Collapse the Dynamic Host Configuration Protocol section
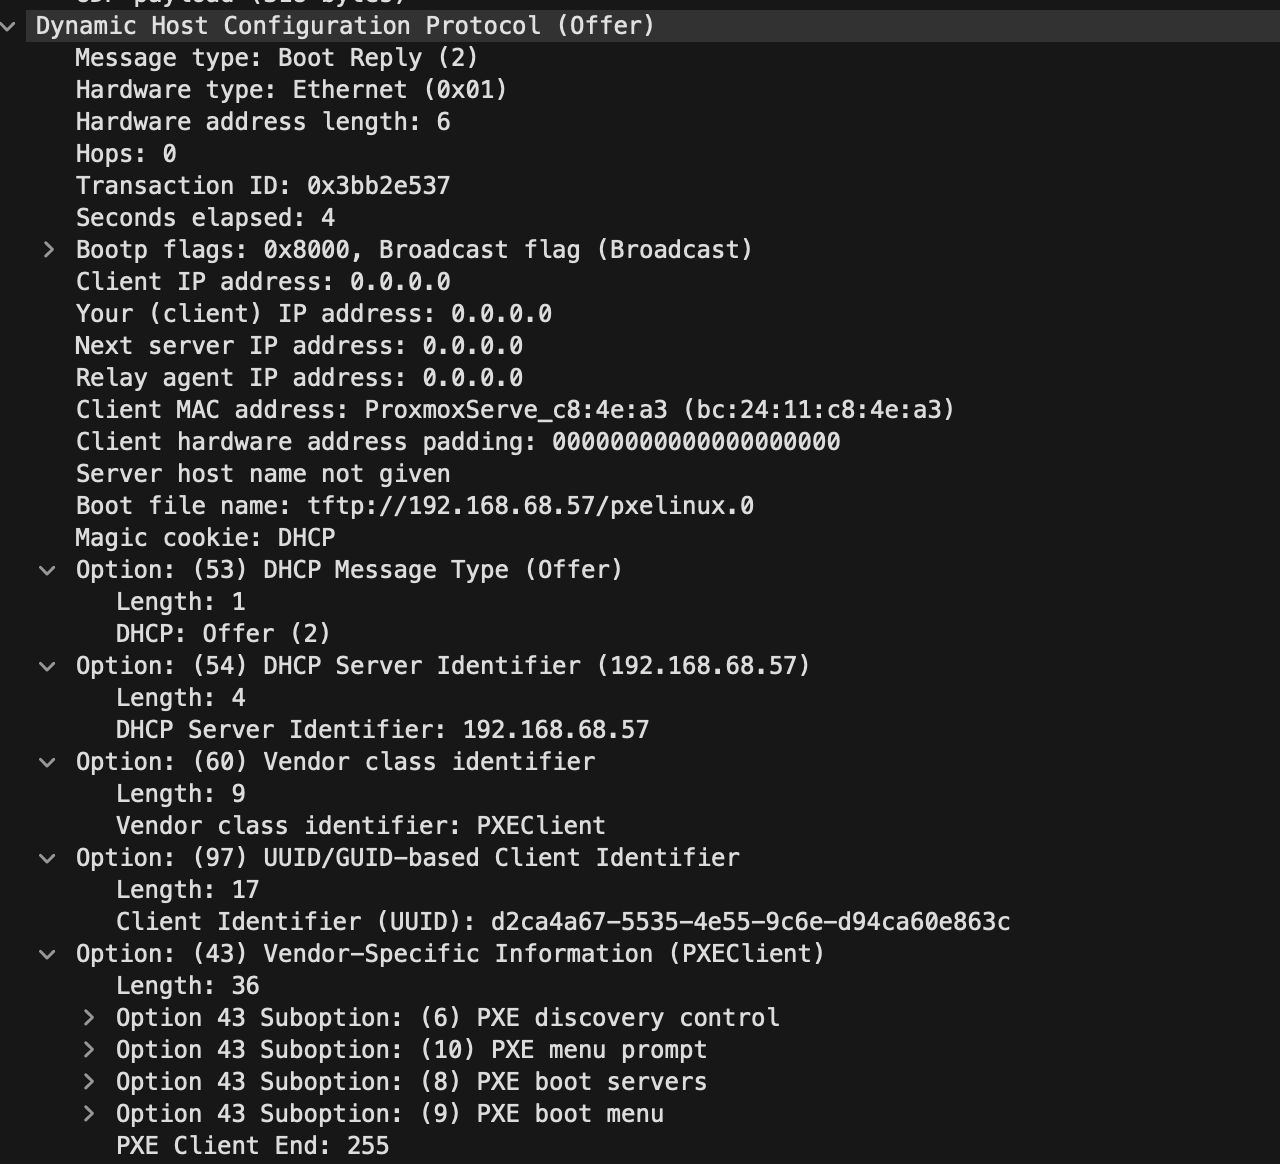Screen dimensions: 1280x1164 pyautogui.click(x=9, y=26)
